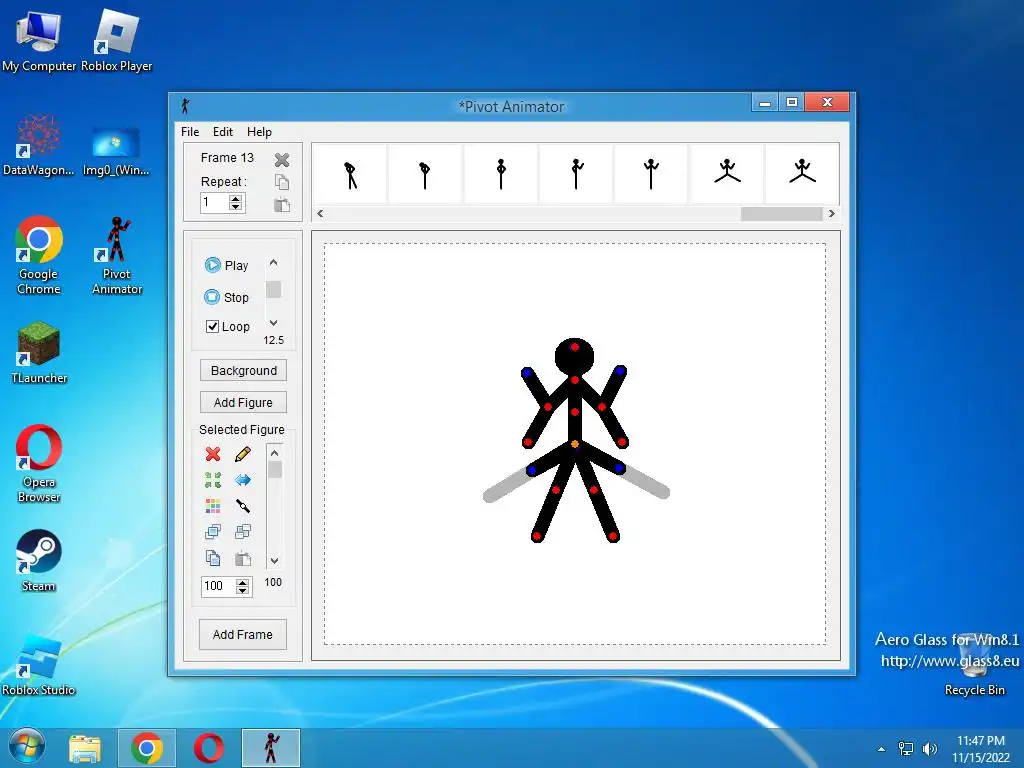Select the TLauncher desktop shortcut

coord(39,353)
